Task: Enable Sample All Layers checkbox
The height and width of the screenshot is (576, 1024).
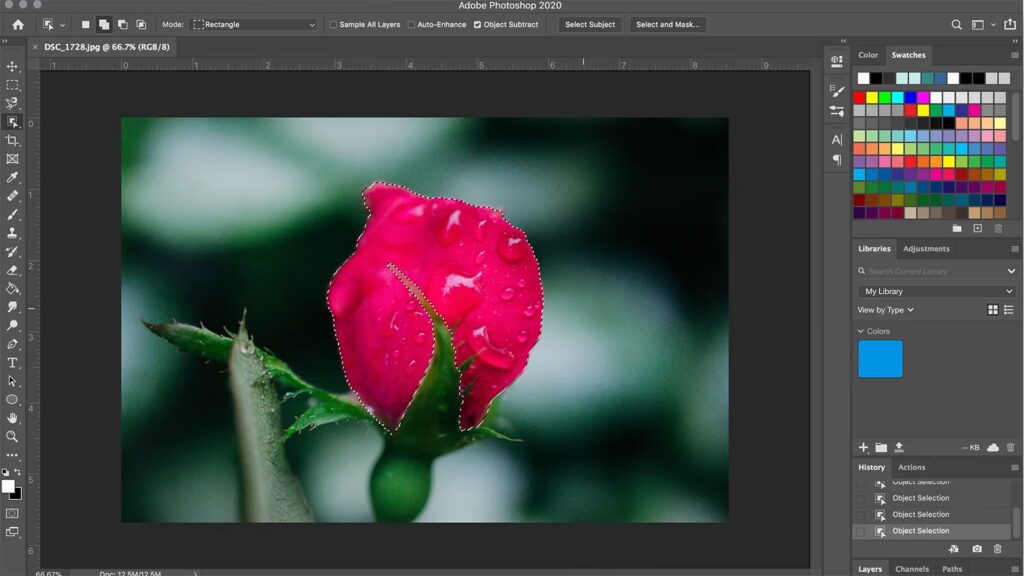Action: (x=333, y=24)
